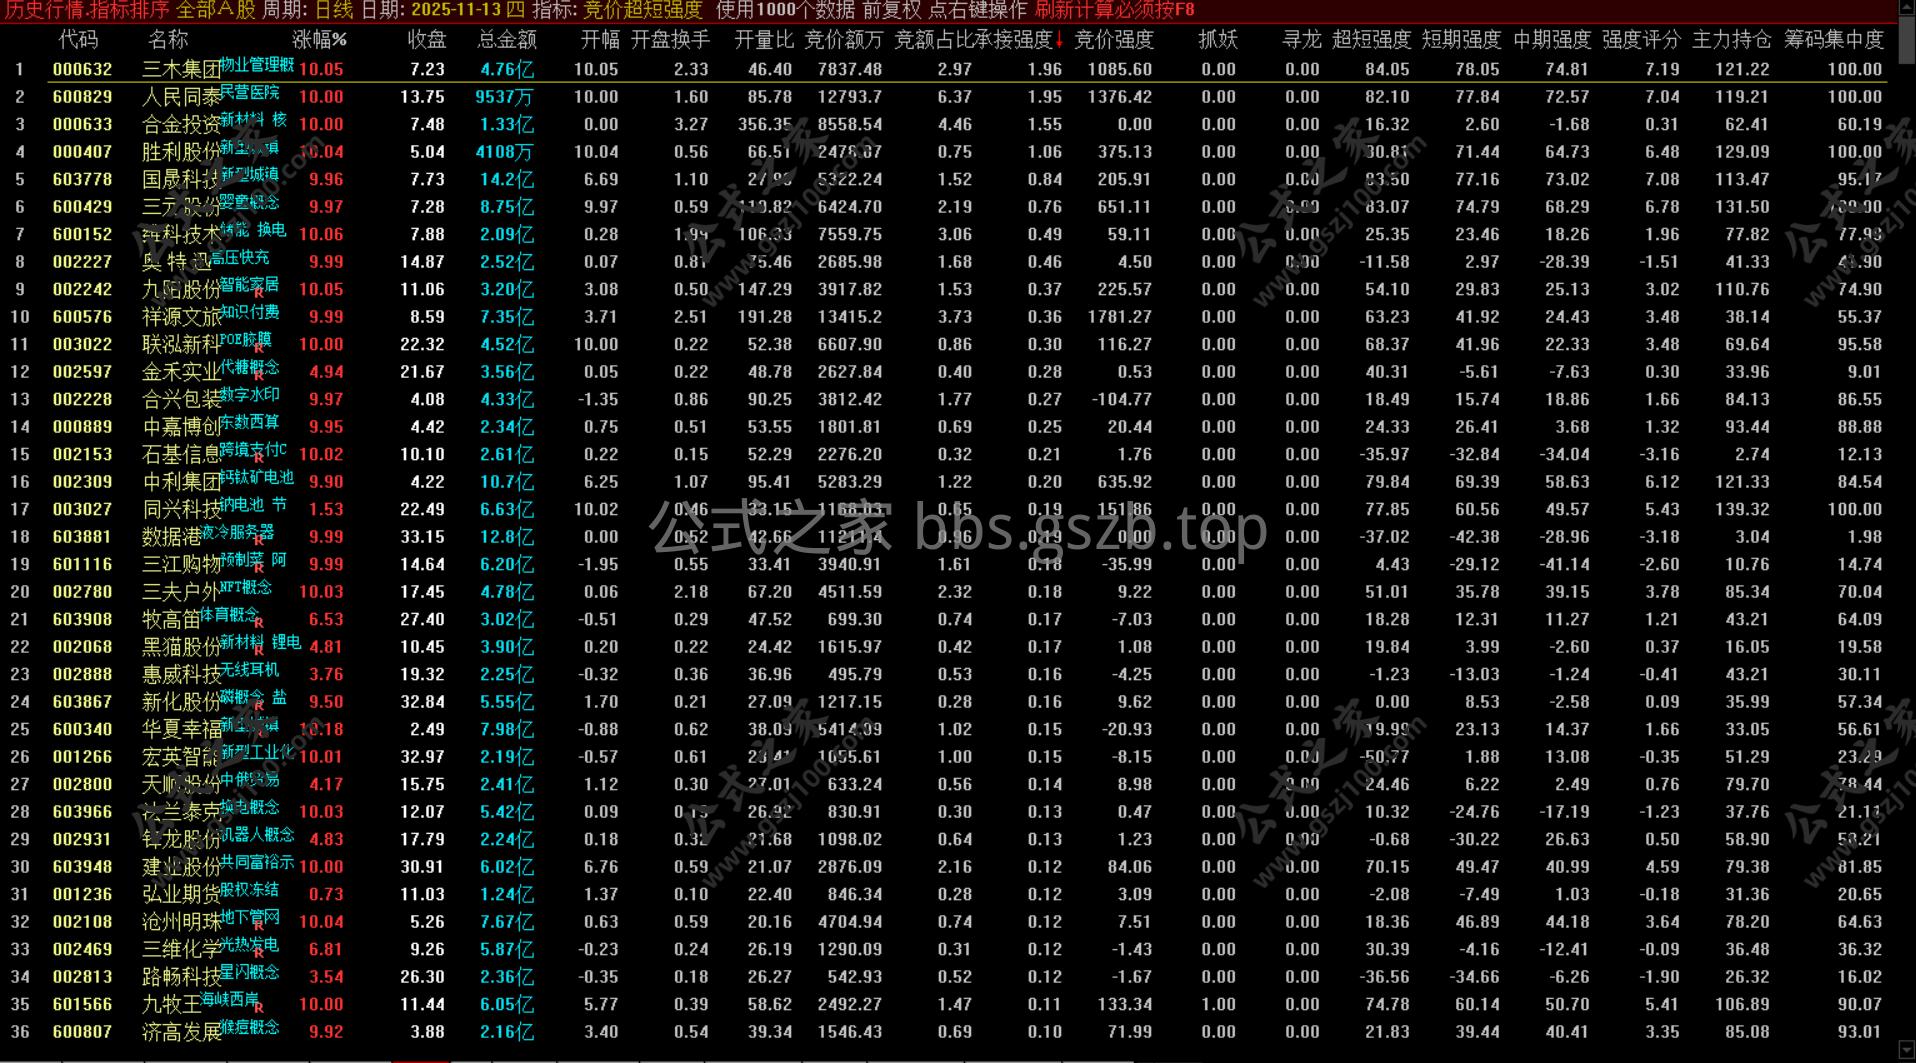Click the 名称 column header
The width and height of the screenshot is (1916, 1063).
(168, 40)
